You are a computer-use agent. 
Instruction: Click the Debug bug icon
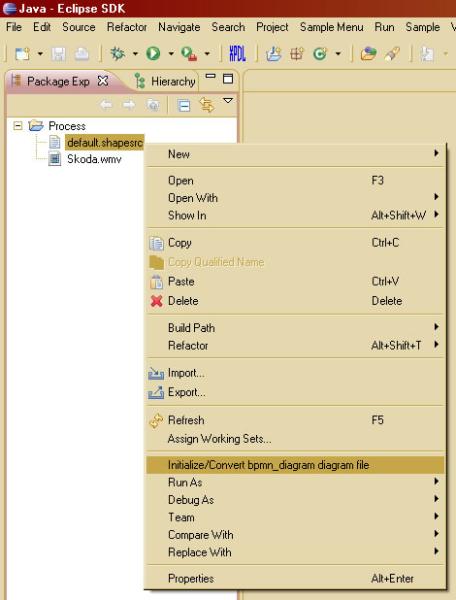(x=118, y=53)
